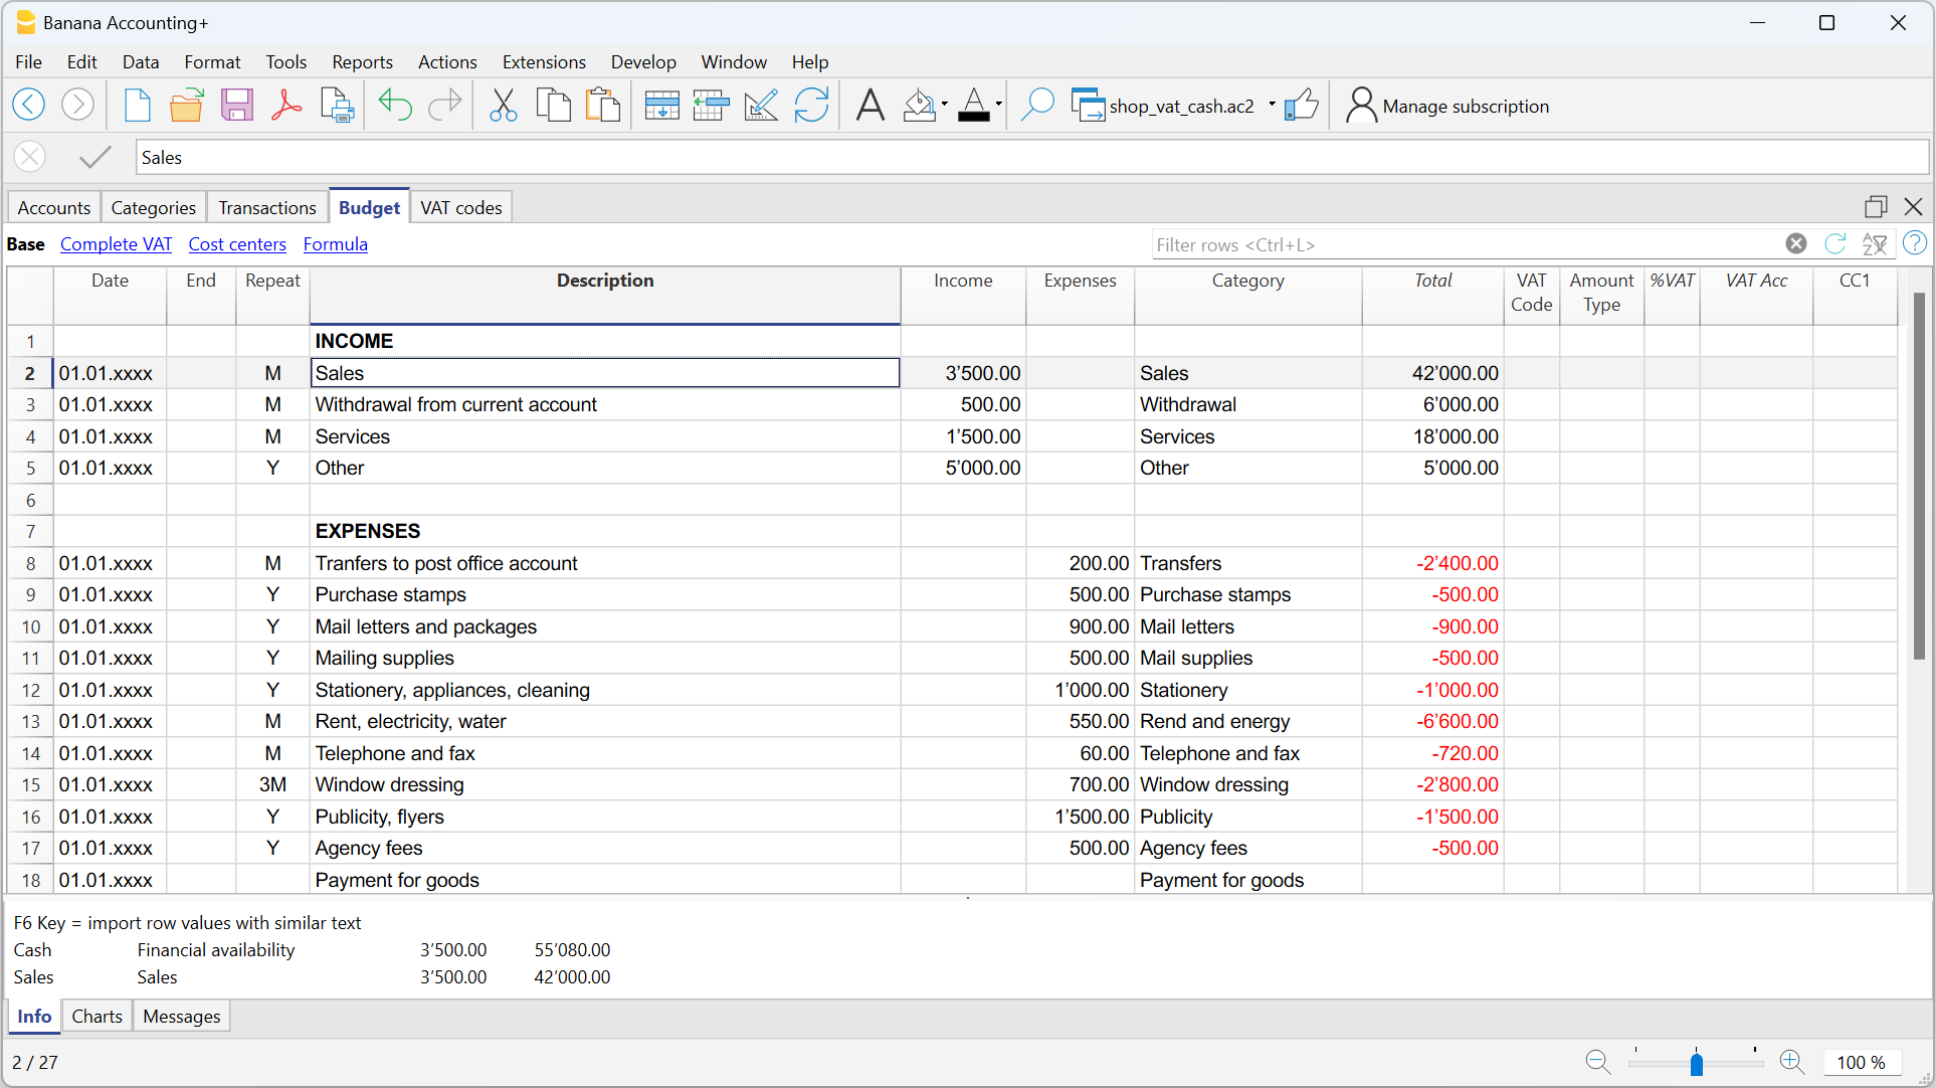Click the Add rows table icon
Image resolution: width=1936 pixels, height=1088 pixels.
tap(661, 105)
